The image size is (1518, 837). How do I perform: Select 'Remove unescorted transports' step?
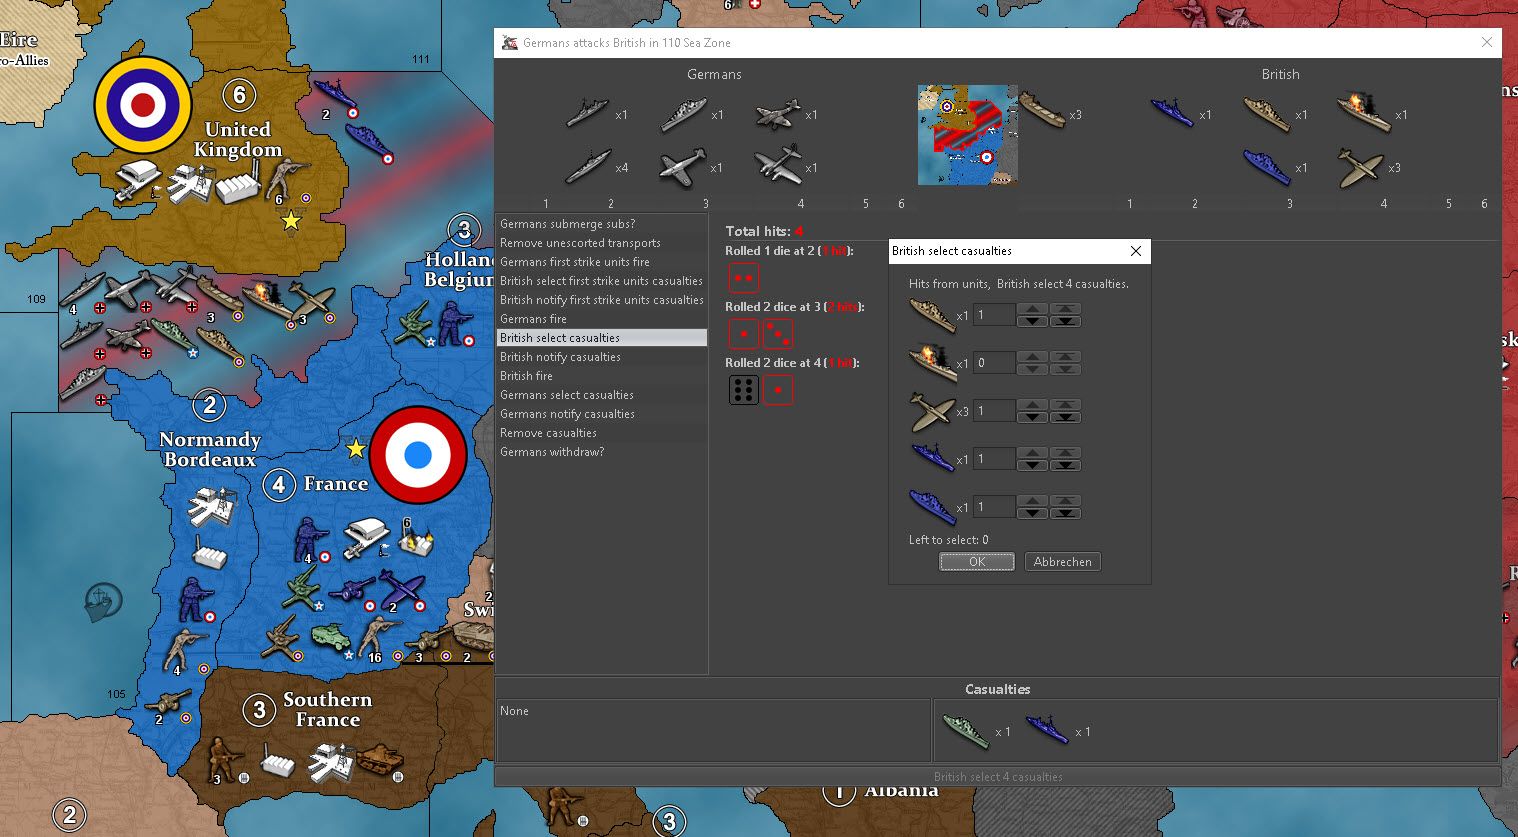(x=602, y=243)
